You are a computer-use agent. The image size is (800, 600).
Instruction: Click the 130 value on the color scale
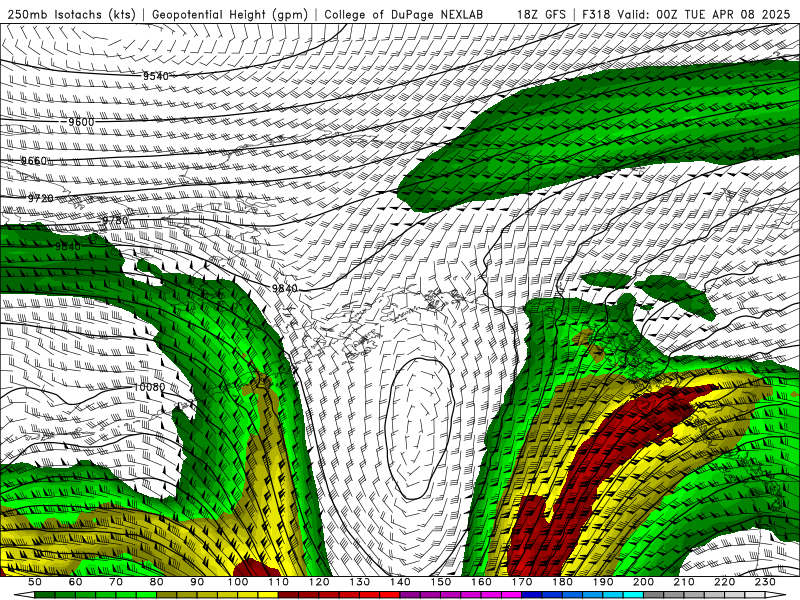tap(360, 582)
